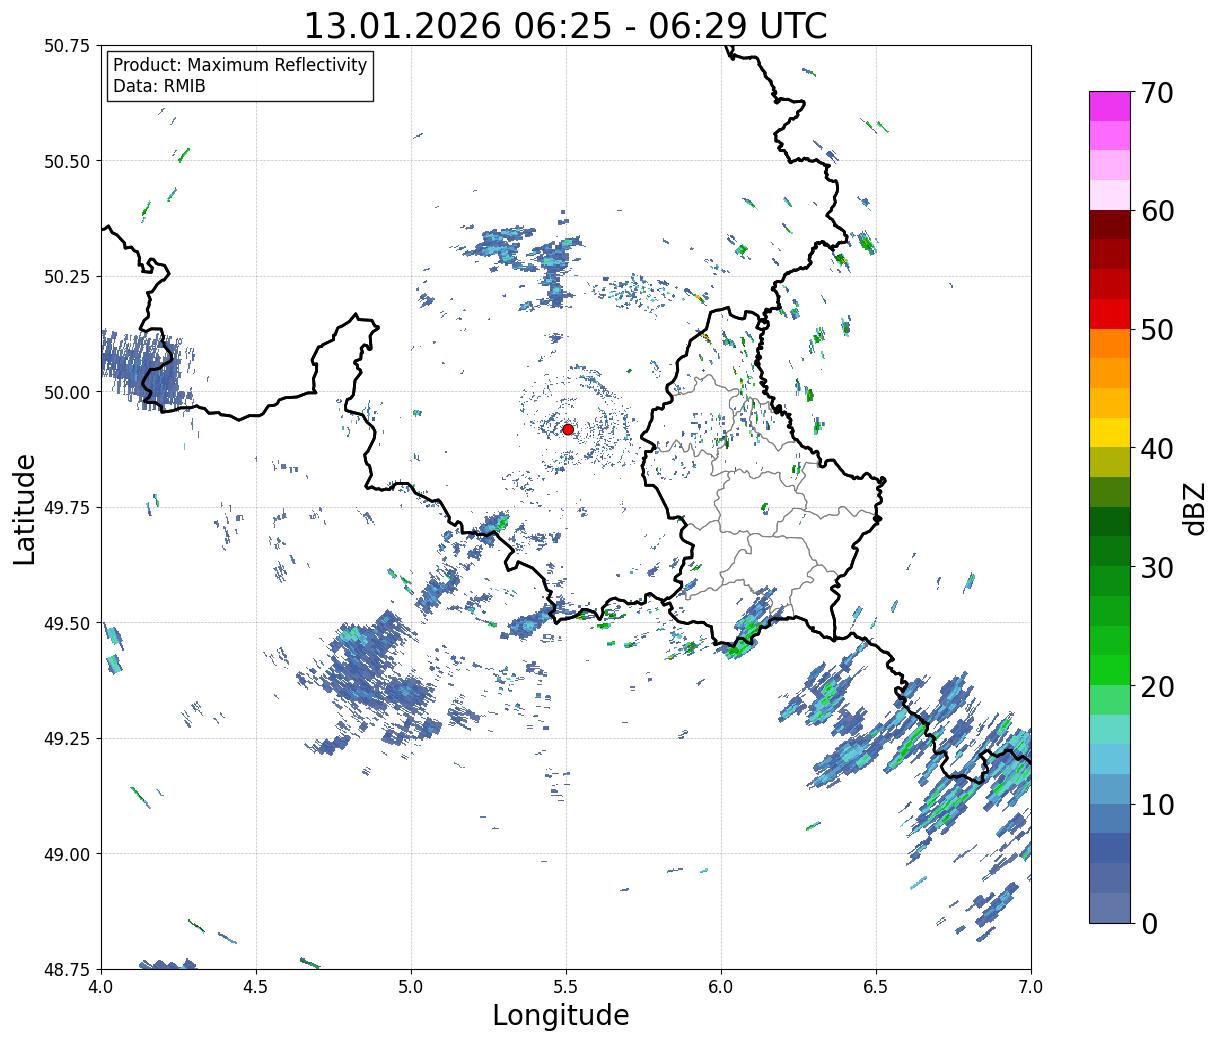Click the longitude tick label 5.0
The height and width of the screenshot is (1040, 1219).
(411, 986)
